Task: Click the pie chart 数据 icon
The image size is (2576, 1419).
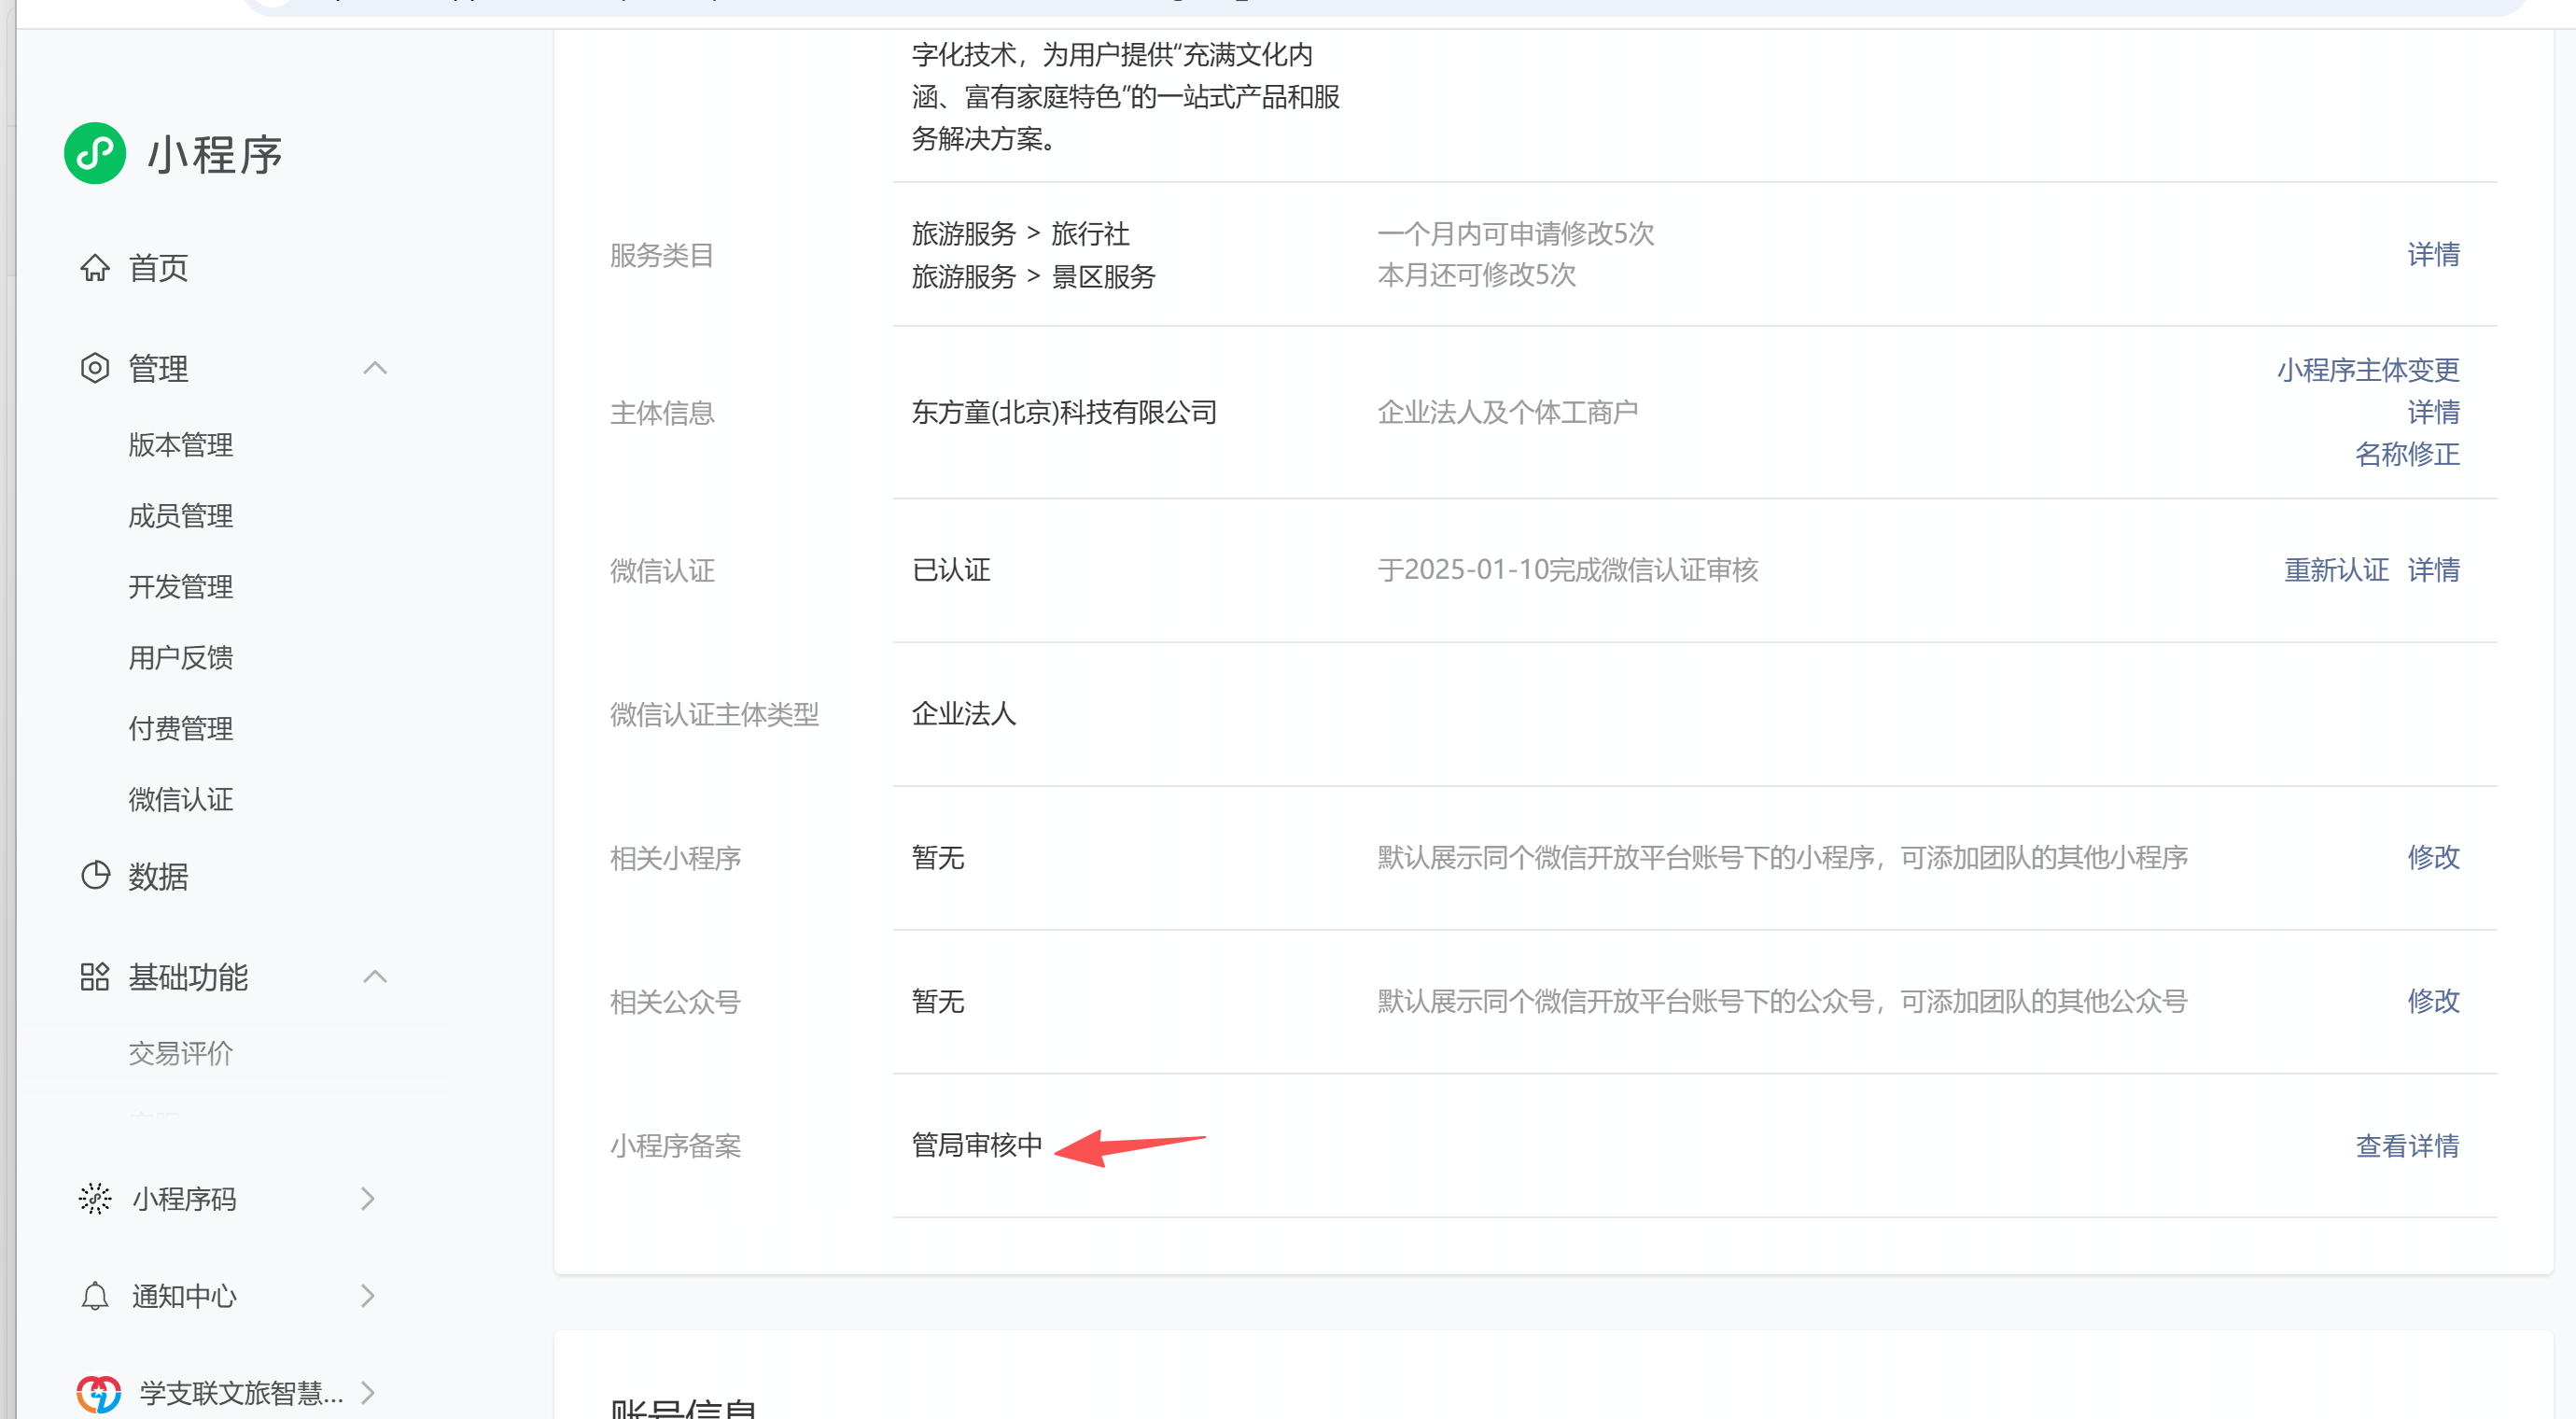Action: (x=95, y=875)
